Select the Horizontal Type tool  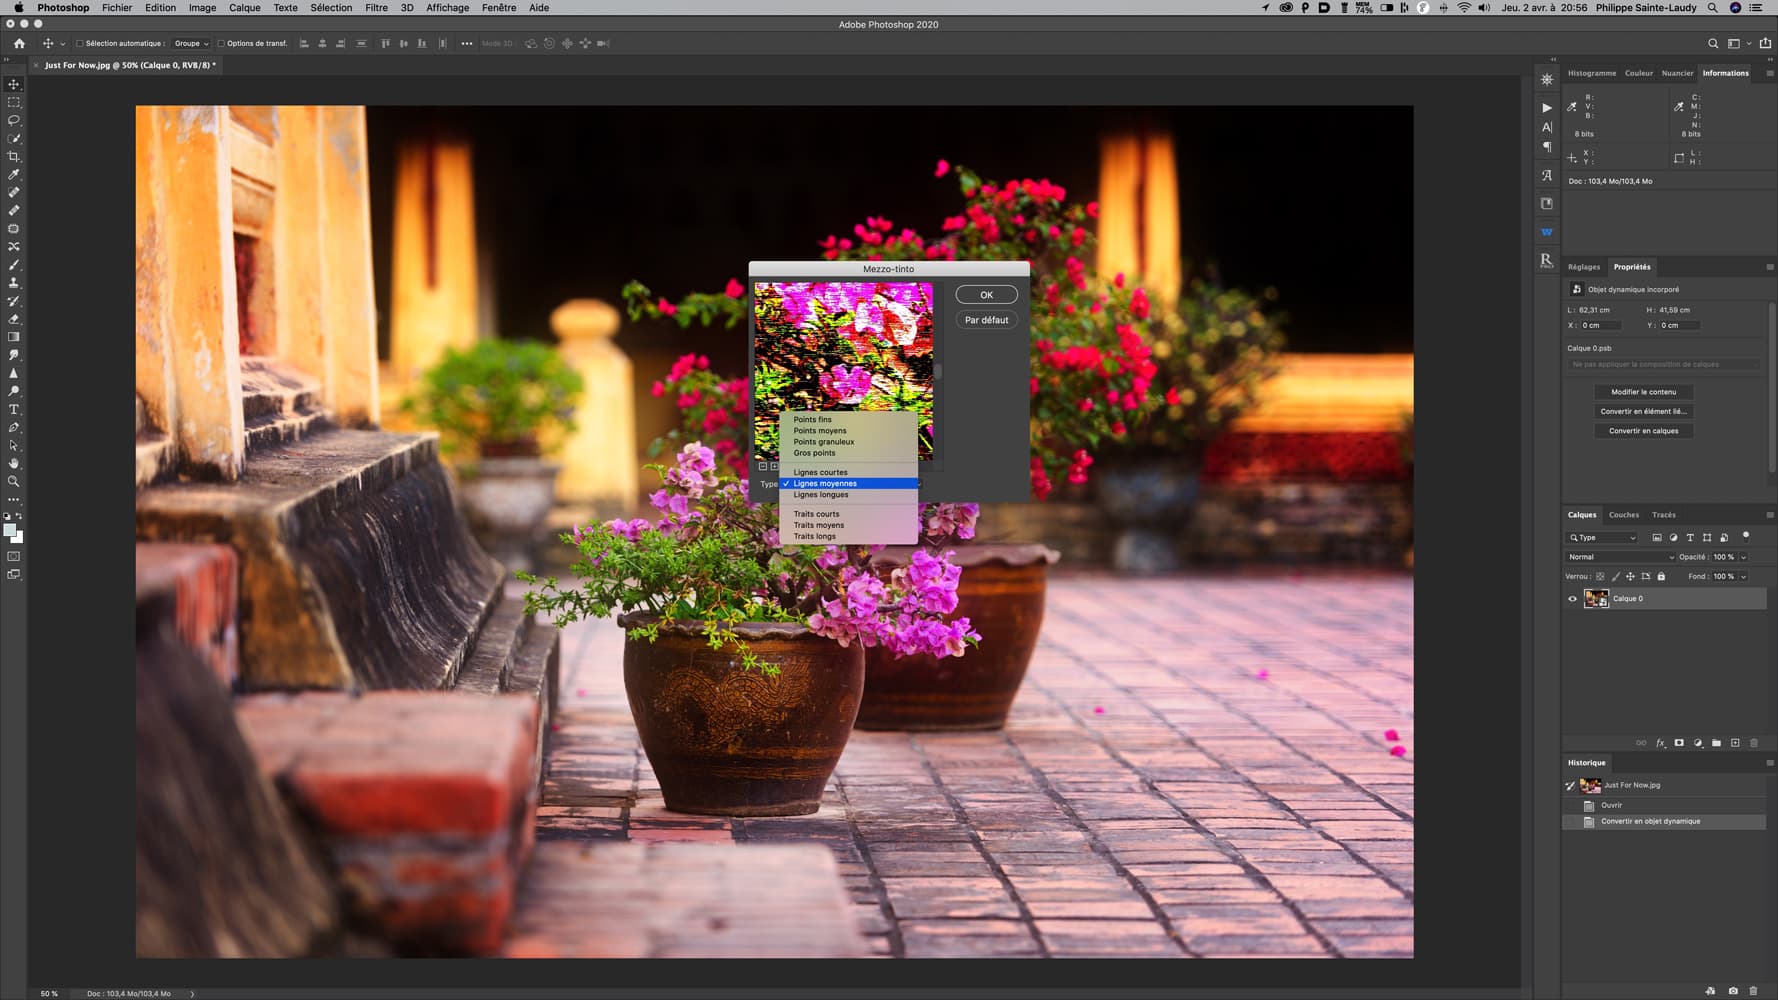(x=14, y=410)
